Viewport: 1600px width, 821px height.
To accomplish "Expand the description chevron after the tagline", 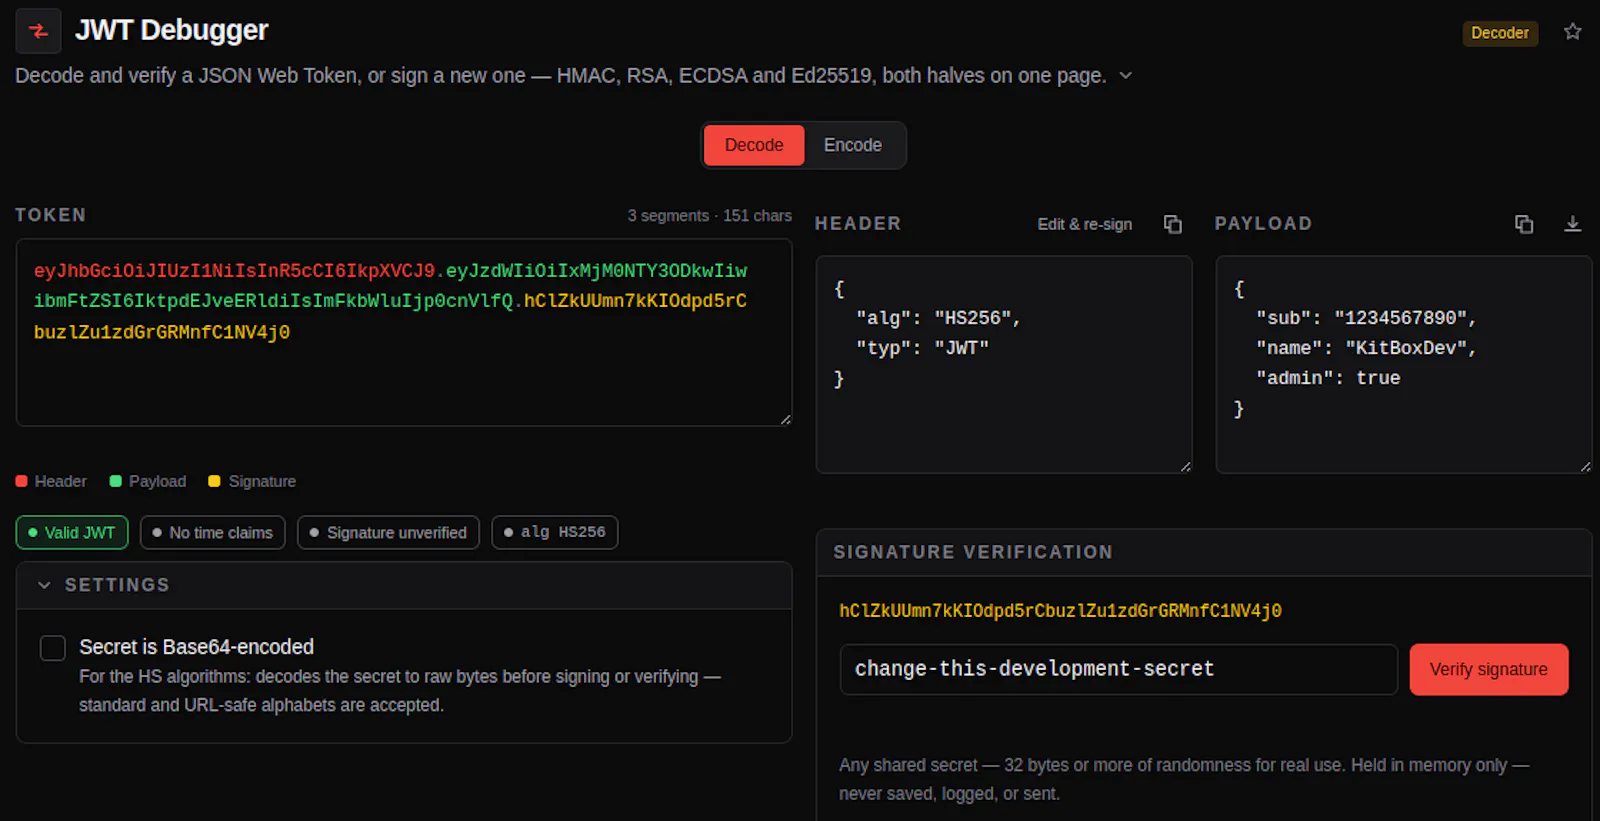I will pos(1126,75).
